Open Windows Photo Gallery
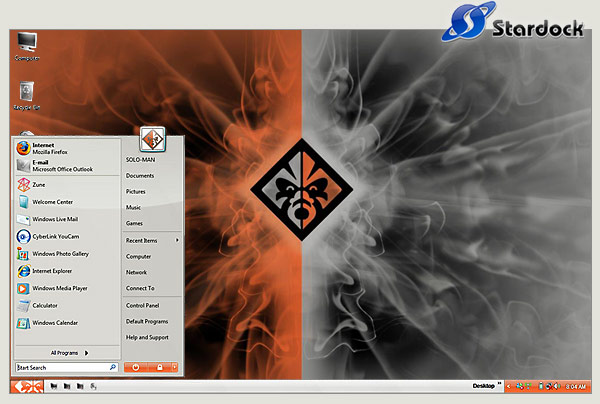600x404 pixels. click(58, 253)
